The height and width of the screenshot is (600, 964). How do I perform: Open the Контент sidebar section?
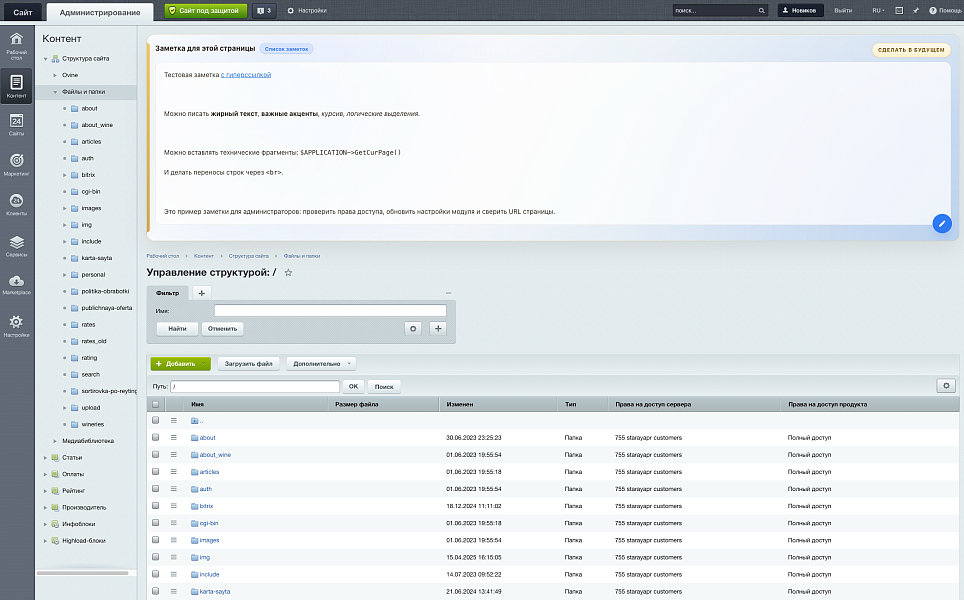17,85
